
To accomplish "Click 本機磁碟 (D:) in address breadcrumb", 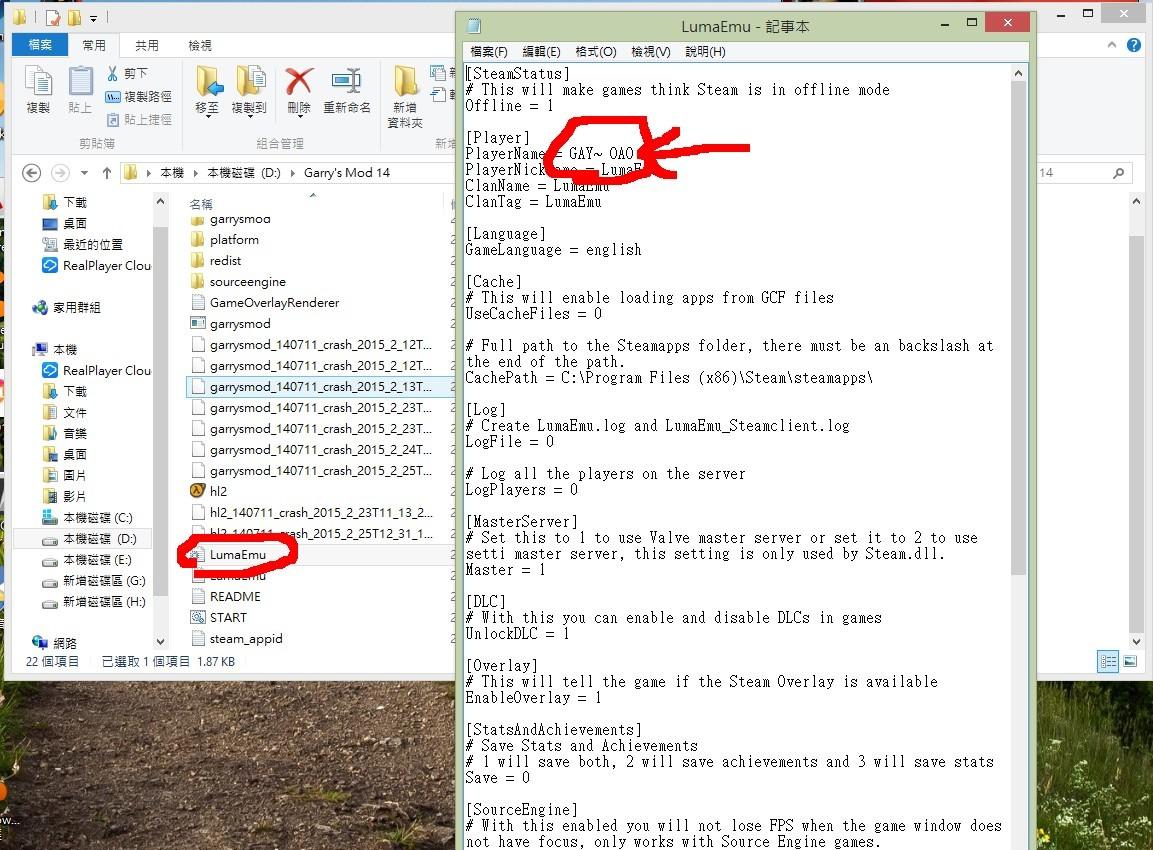I will [244, 173].
